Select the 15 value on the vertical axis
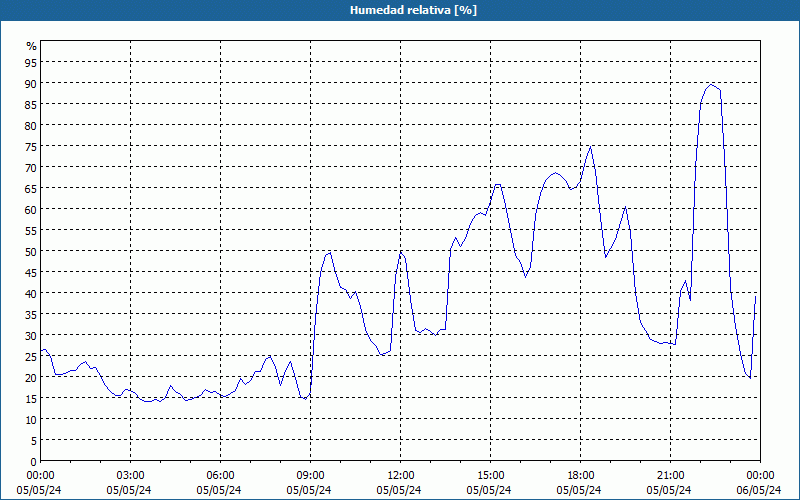The height and width of the screenshot is (500, 800). pos(31,398)
